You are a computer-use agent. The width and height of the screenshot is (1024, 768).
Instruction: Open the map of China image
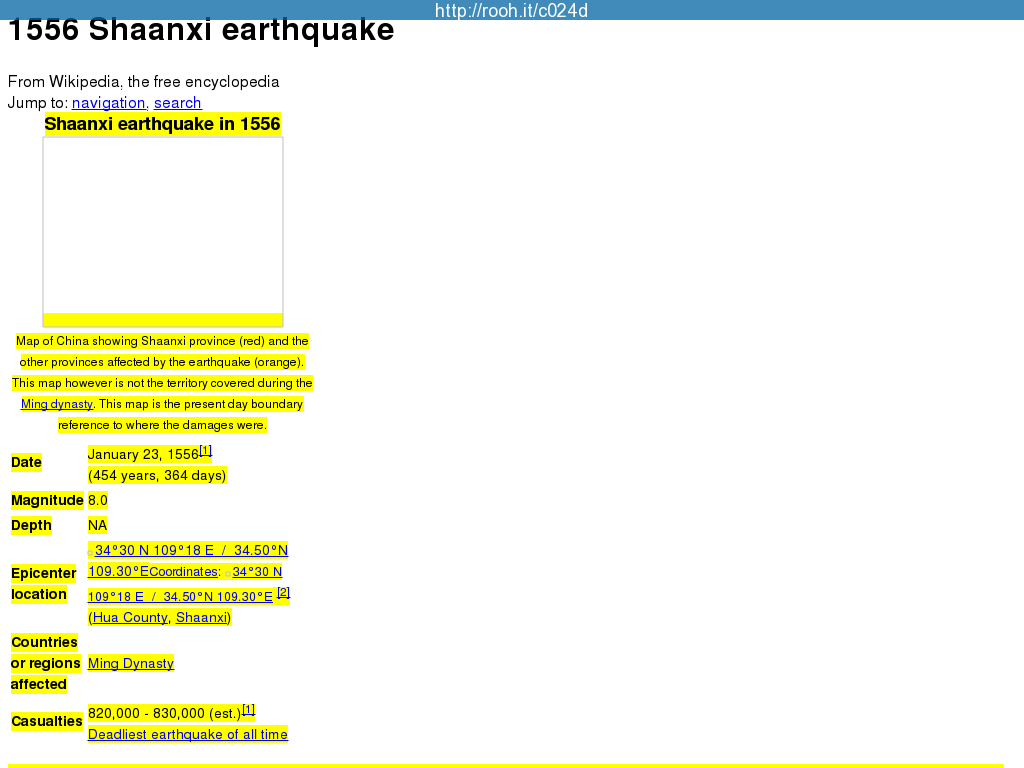163,225
